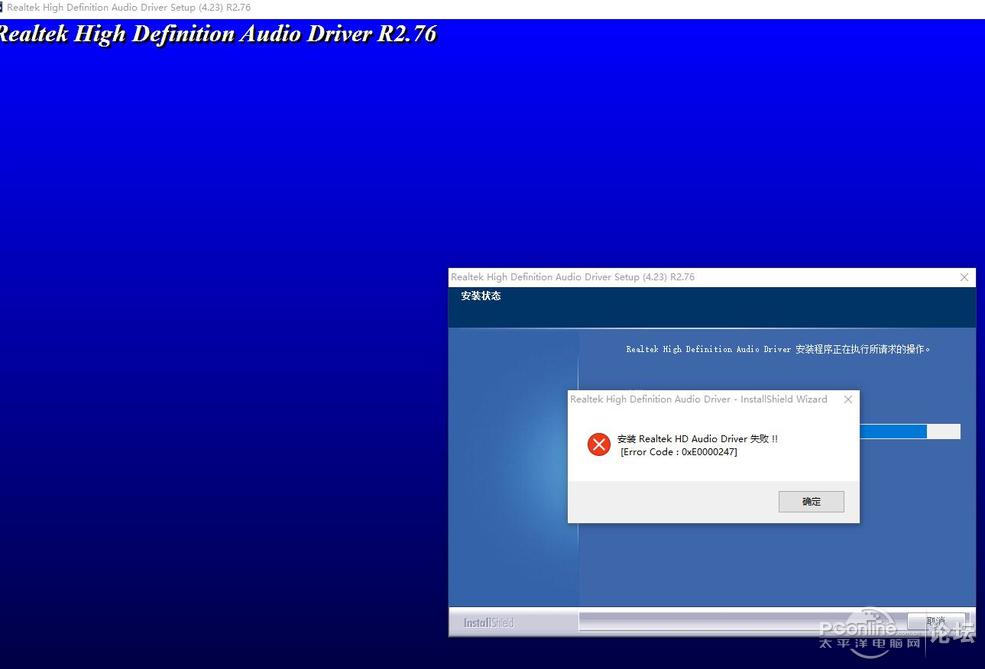Screen dimensions: 985x669
Task: Click the blue installation progress bar
Action: point(910,431)
